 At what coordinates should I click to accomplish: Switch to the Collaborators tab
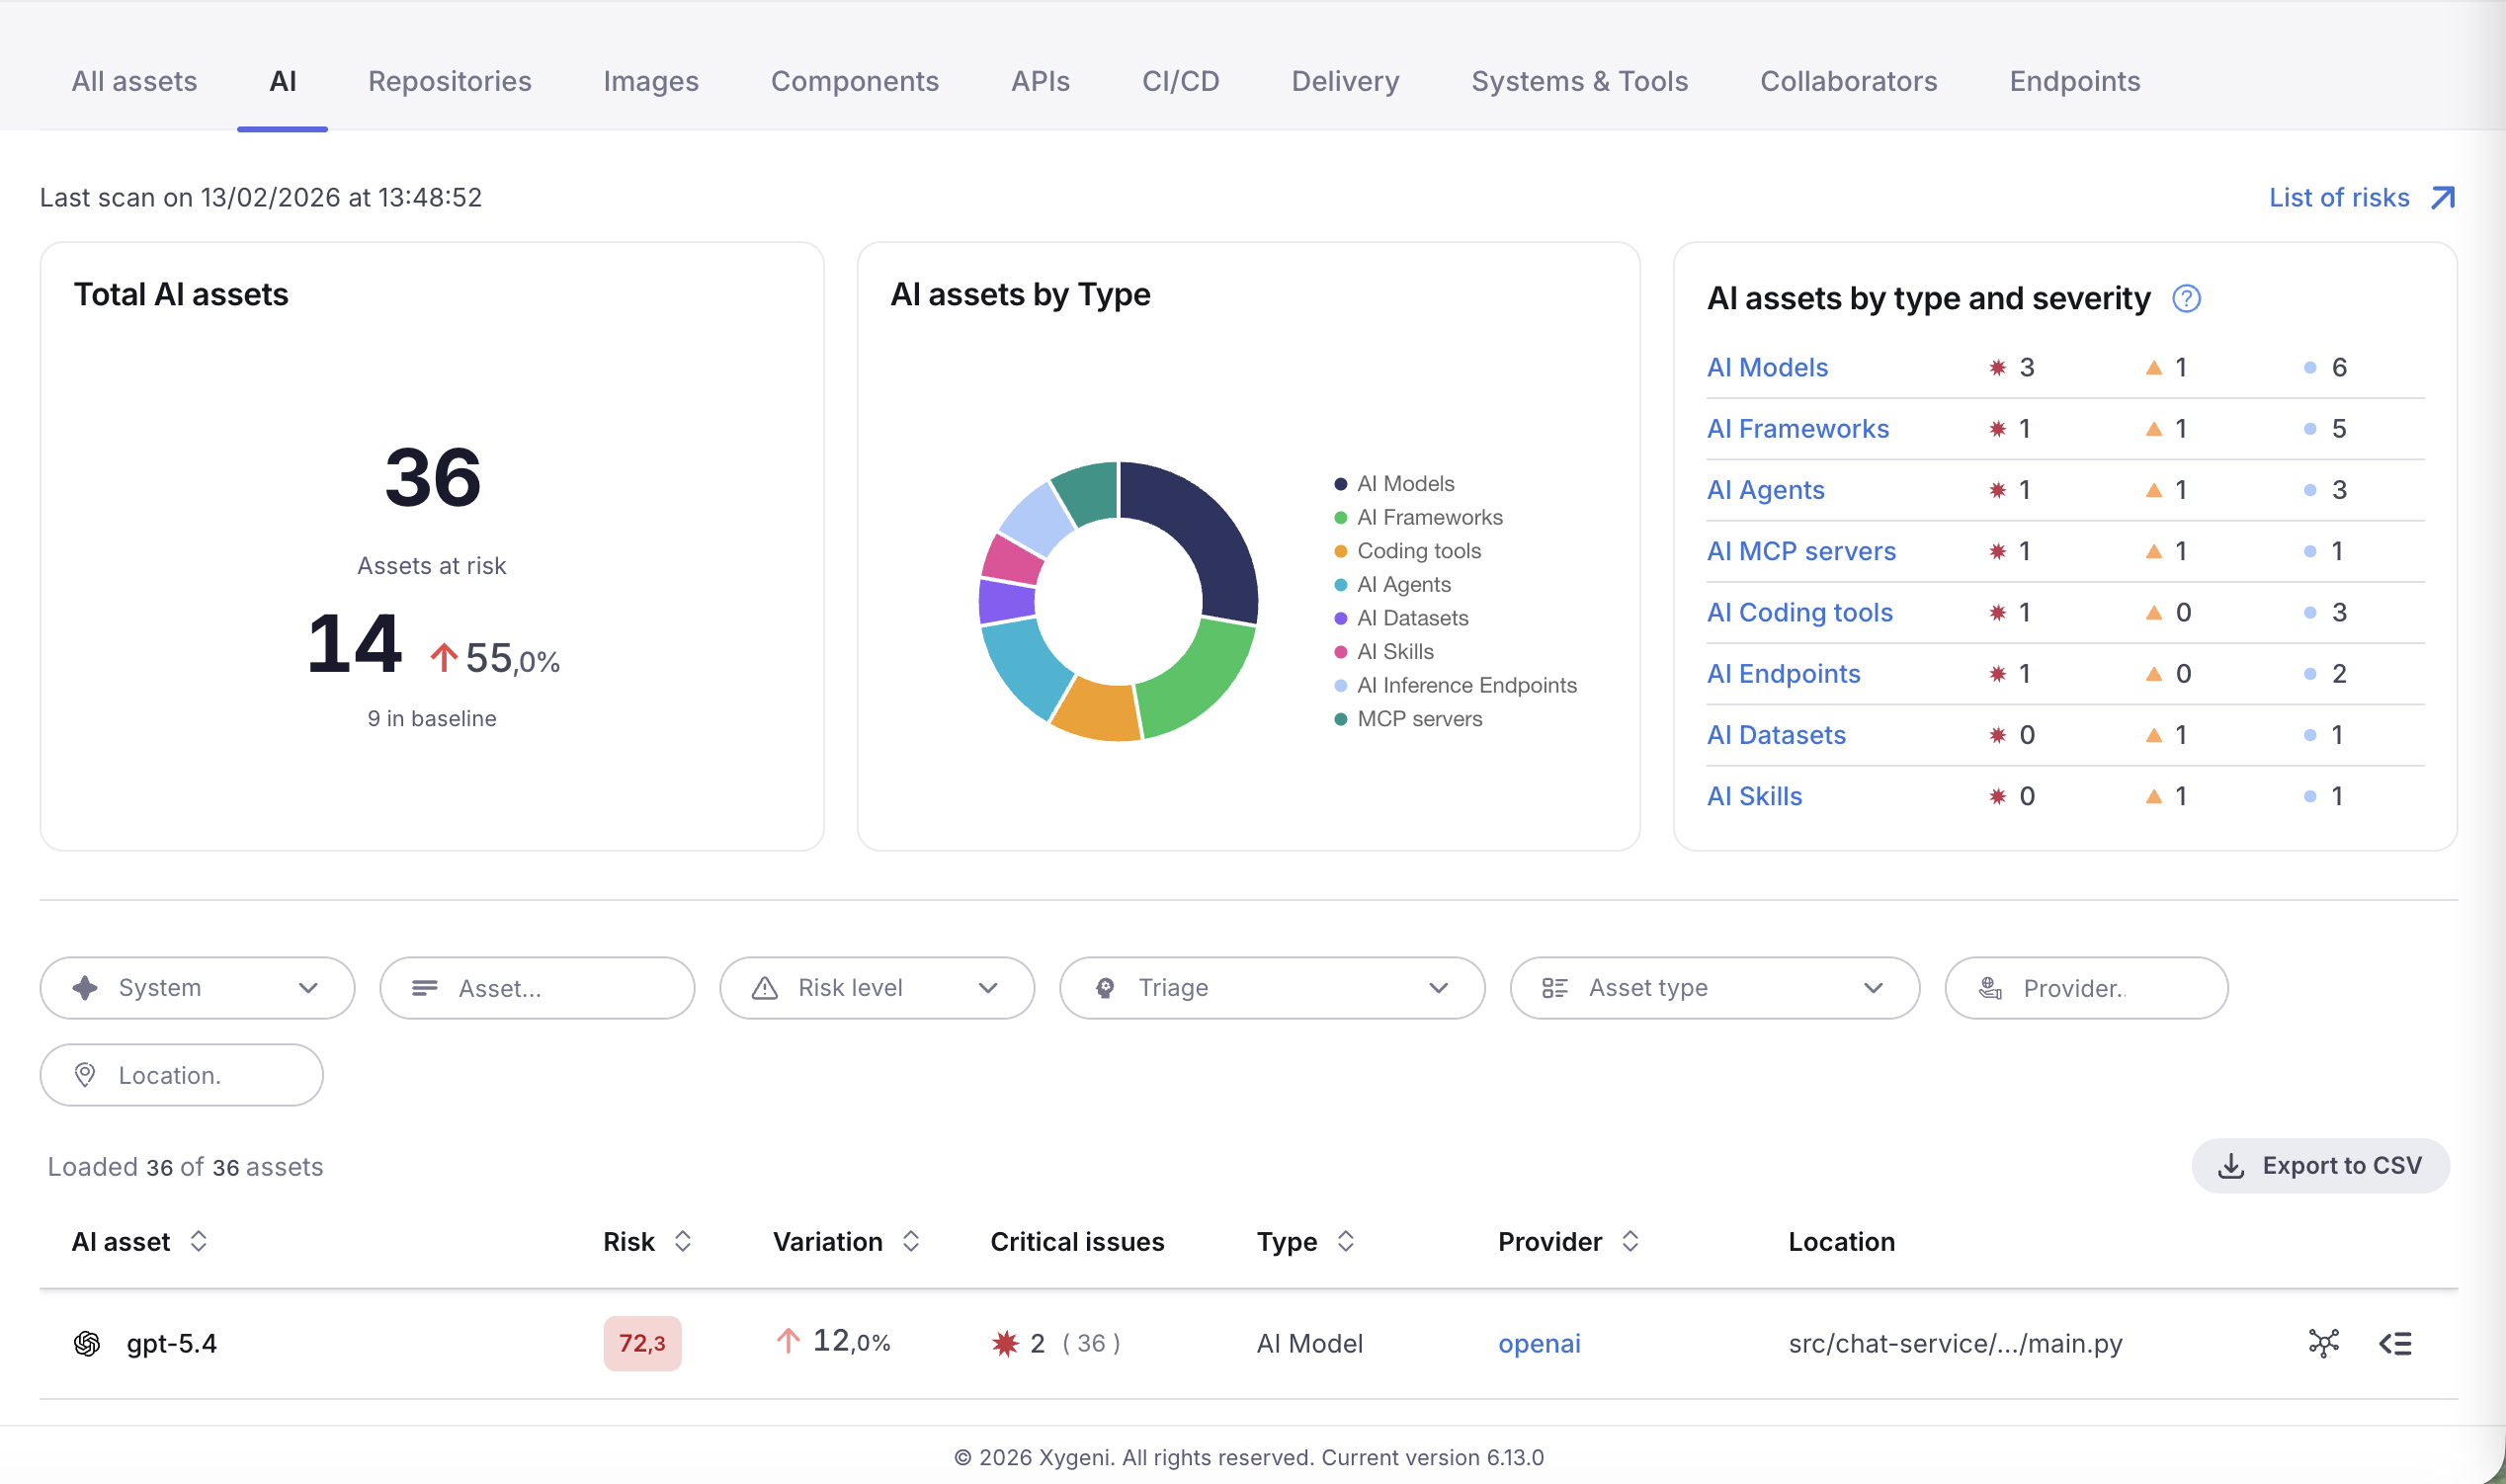click(x=1848, y=81)
